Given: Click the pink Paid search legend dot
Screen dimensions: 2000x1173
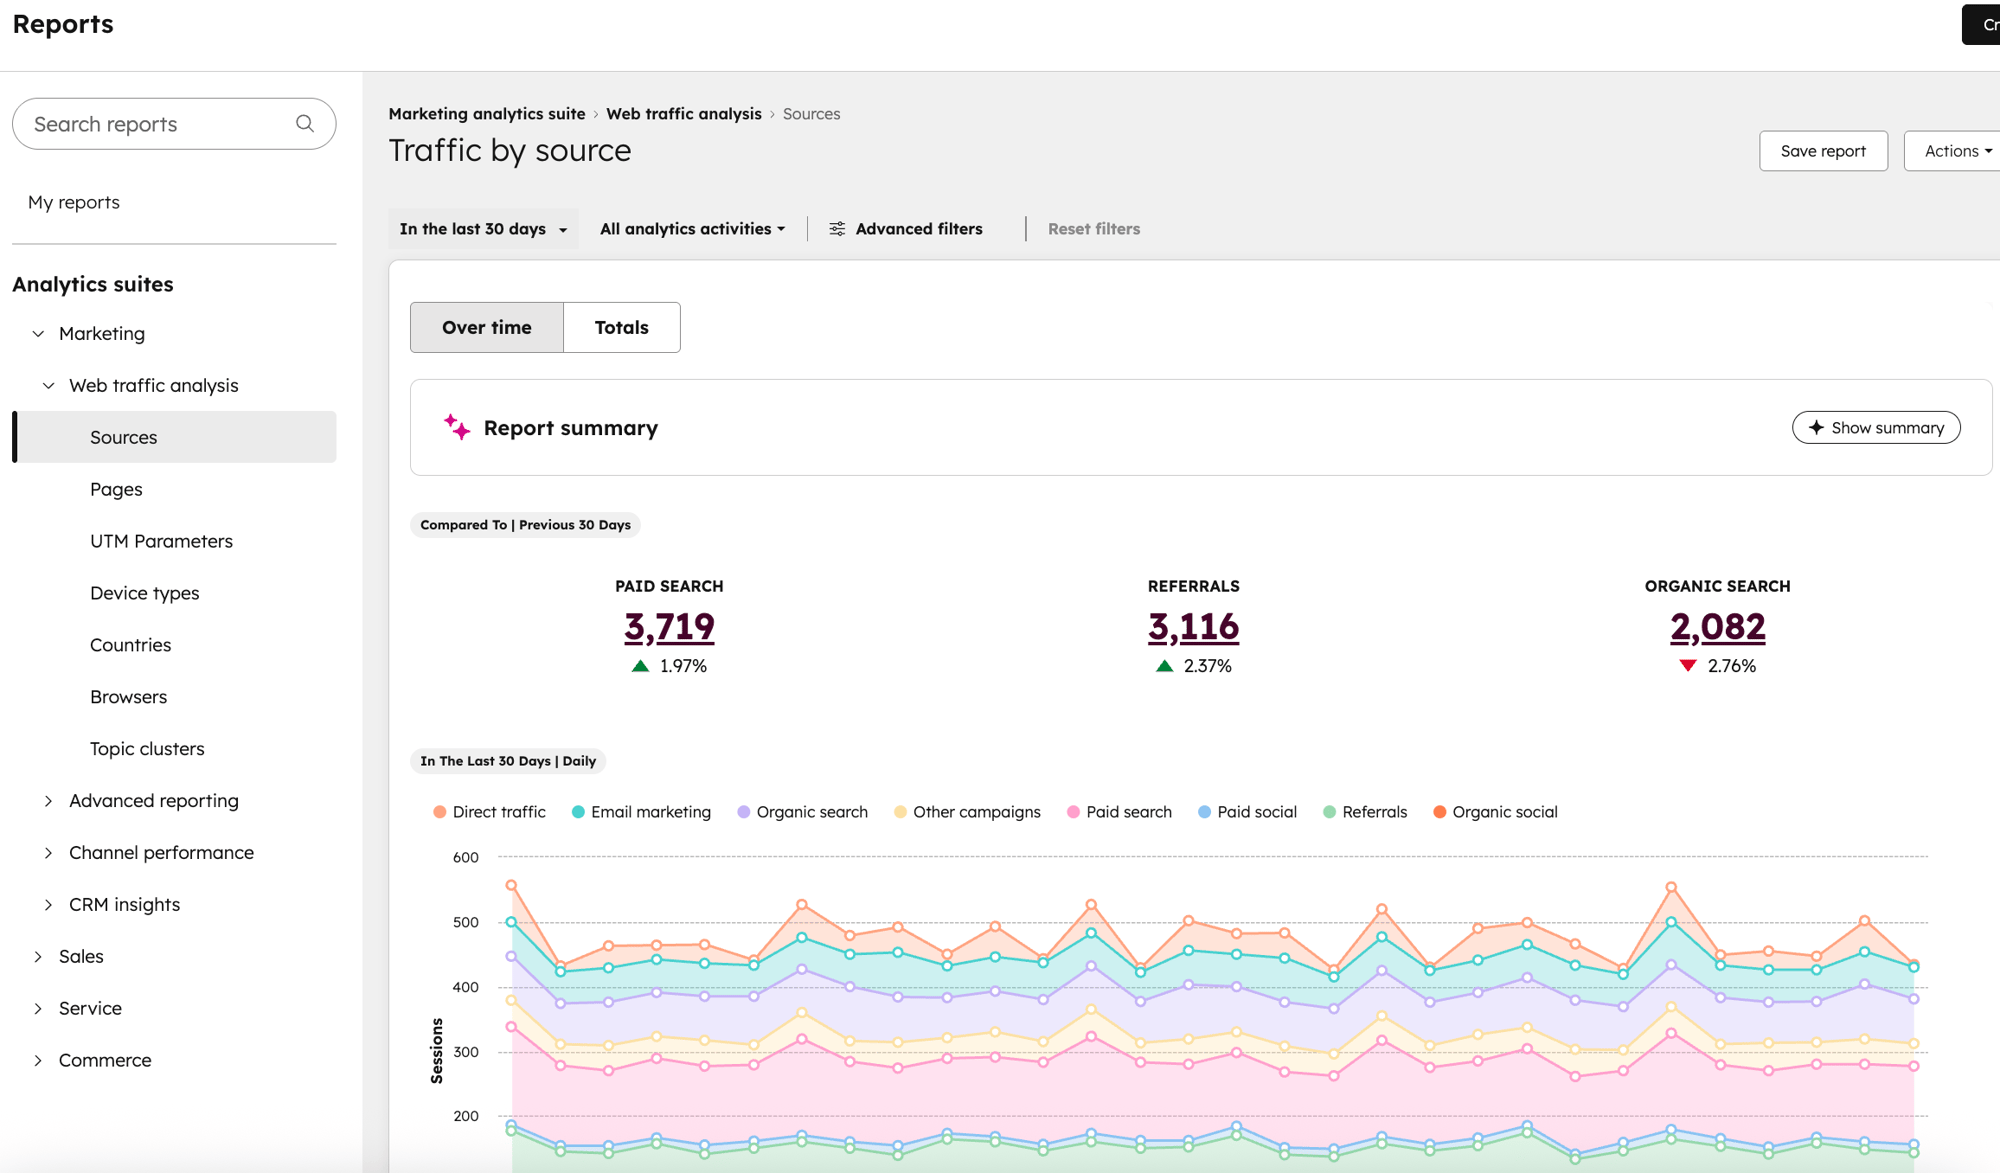Looking at the screenshot, I should coord(1072,812).
